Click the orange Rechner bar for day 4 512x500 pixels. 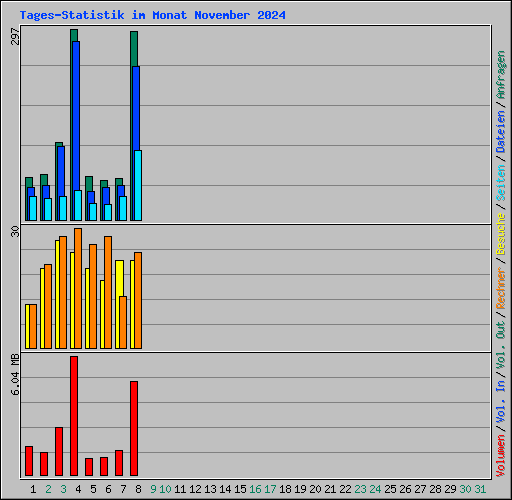[78, 289]
